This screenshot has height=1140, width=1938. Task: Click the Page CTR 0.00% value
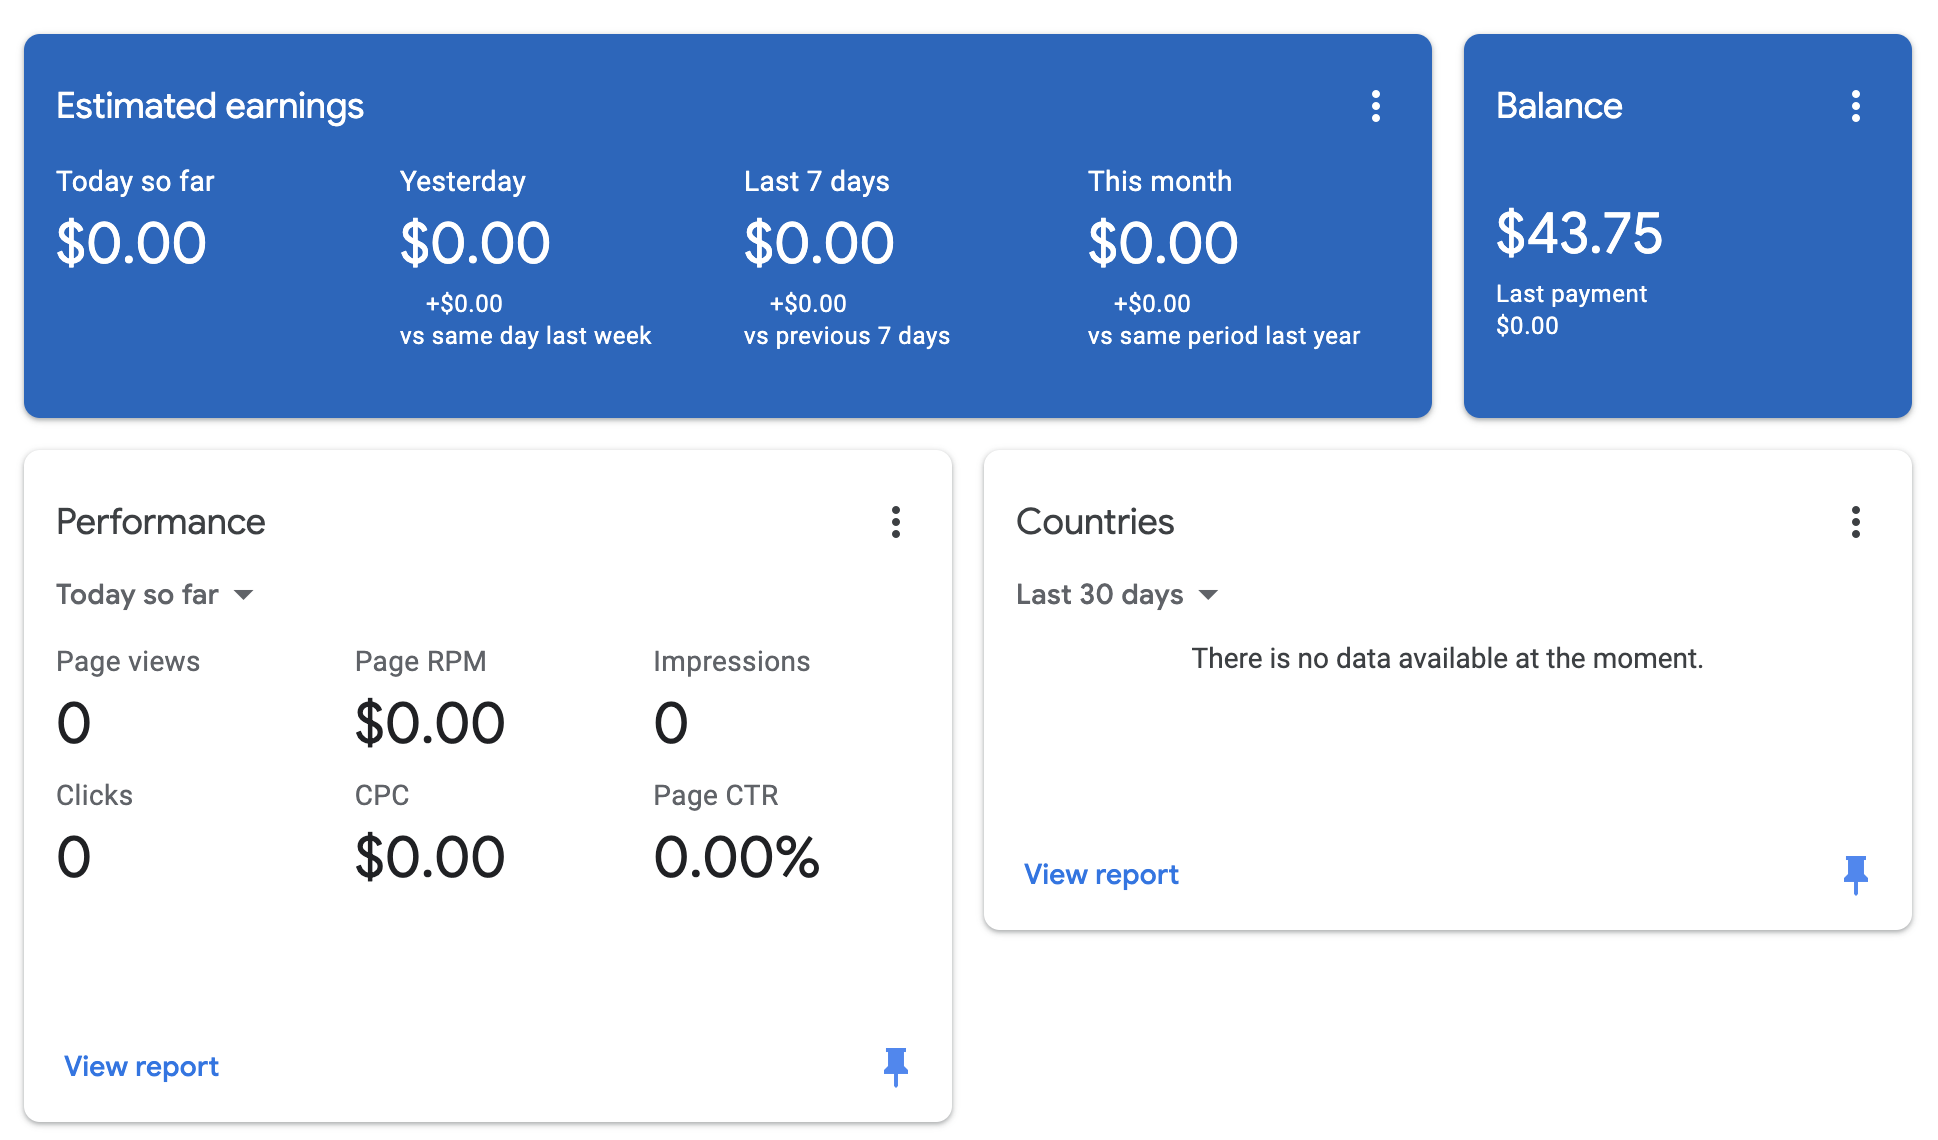736,858
